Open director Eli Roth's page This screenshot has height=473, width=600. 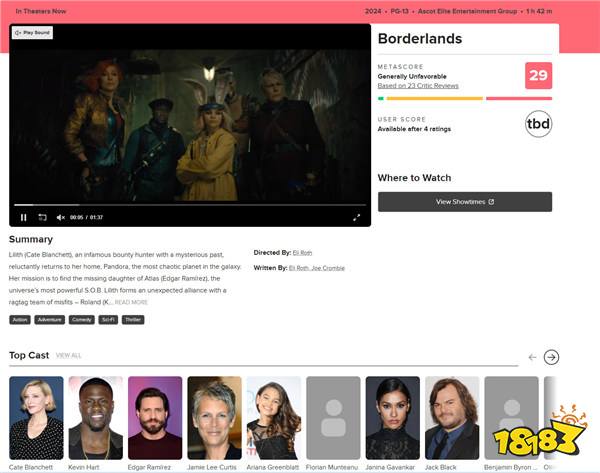302,253
